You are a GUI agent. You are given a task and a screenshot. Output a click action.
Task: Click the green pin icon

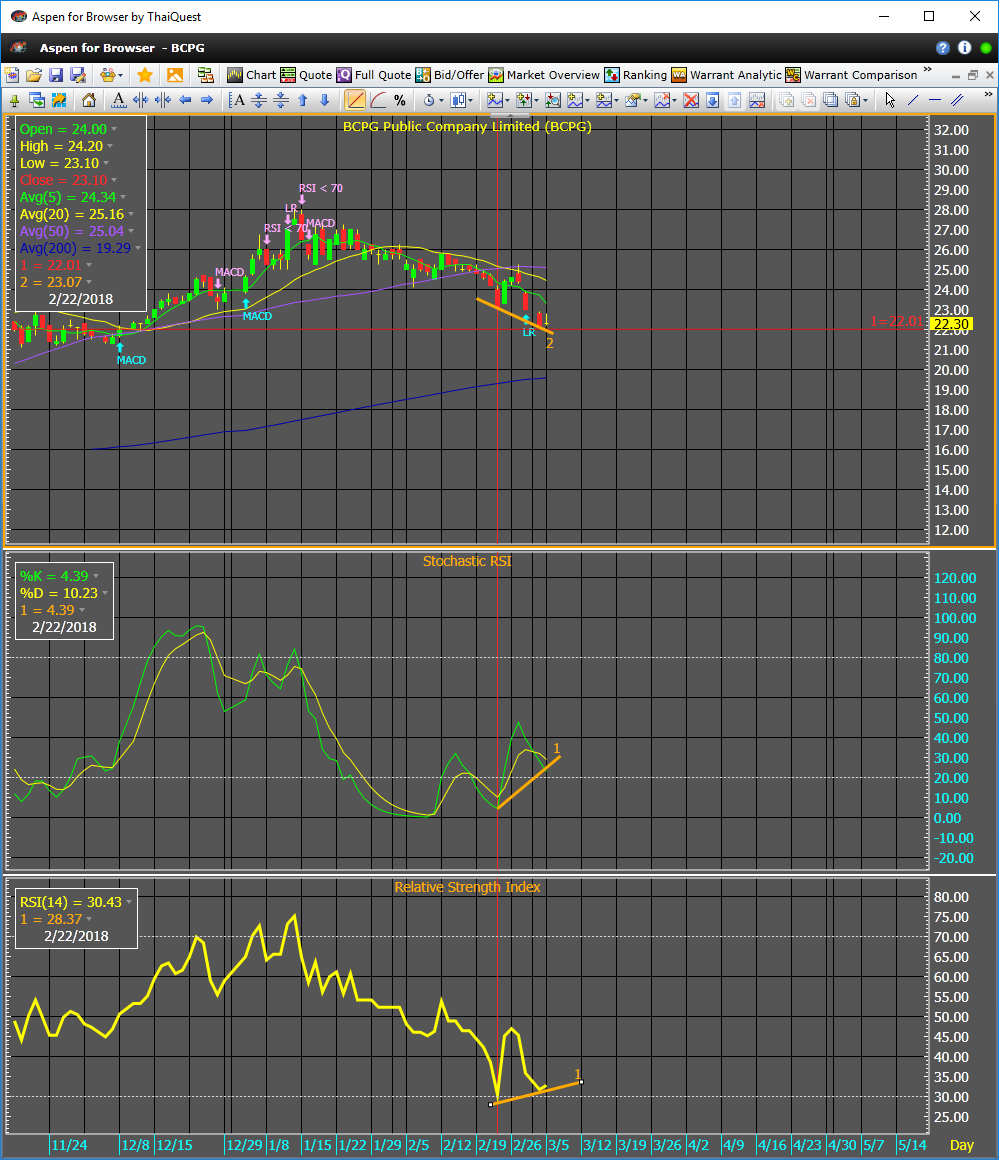(15, 100)
